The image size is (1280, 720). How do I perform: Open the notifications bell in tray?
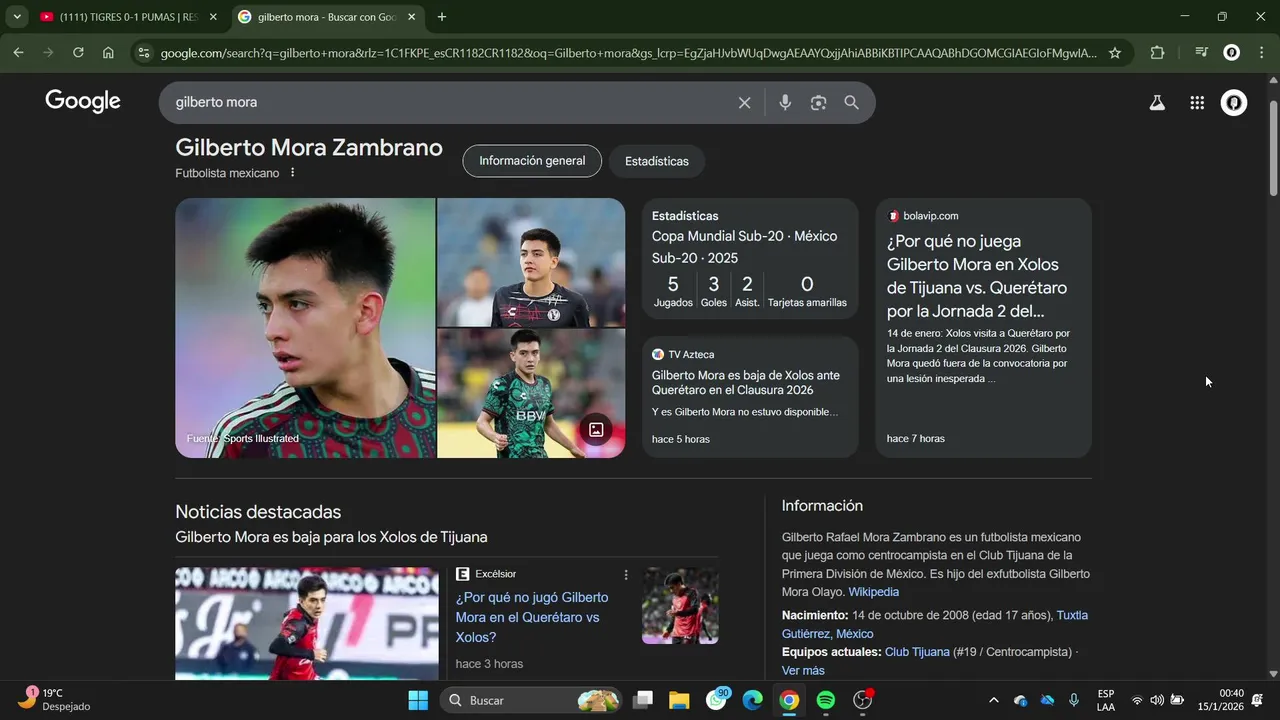pyautogui.click(x=1258, y=700)
